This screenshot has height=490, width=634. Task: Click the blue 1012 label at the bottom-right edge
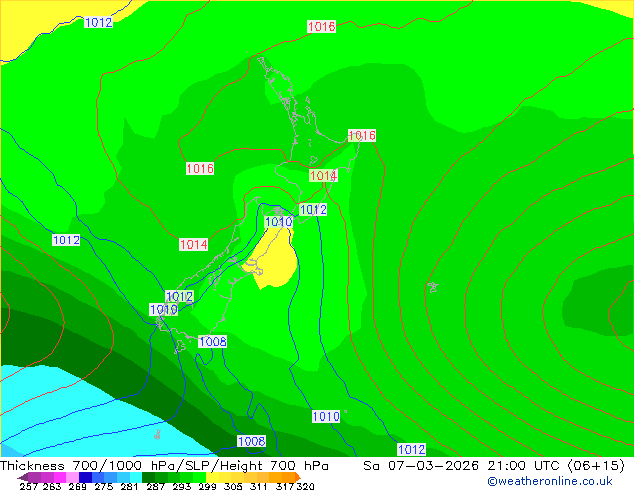411,450
